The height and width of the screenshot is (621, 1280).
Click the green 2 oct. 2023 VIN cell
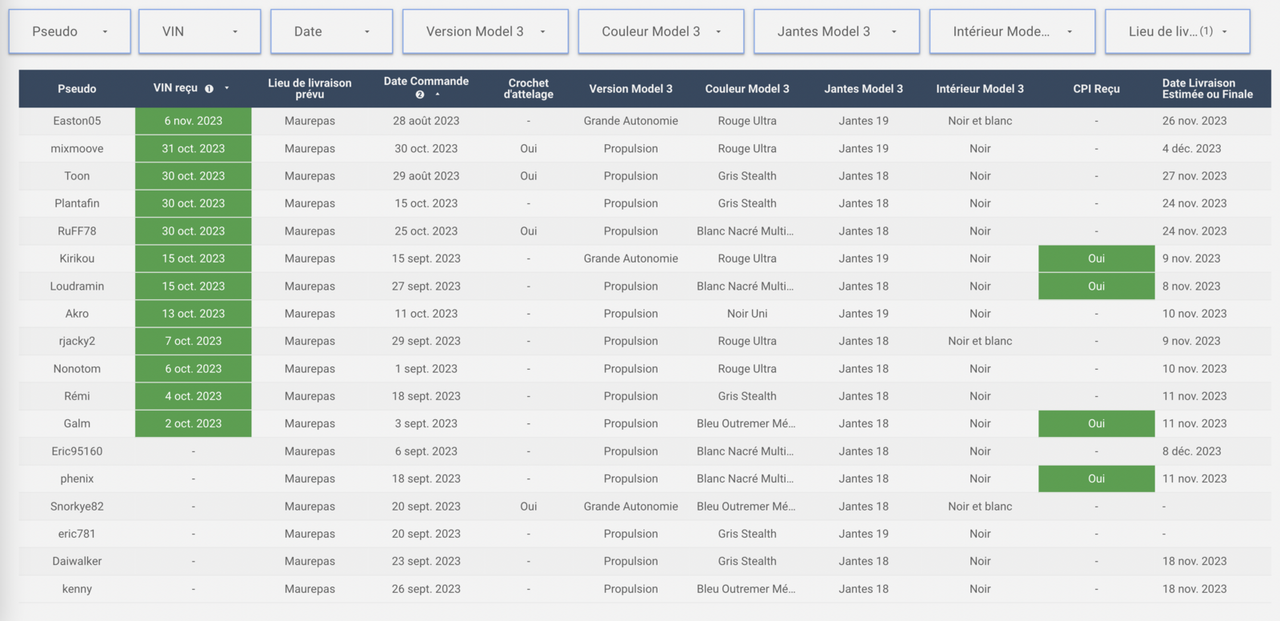coord(194,424)
